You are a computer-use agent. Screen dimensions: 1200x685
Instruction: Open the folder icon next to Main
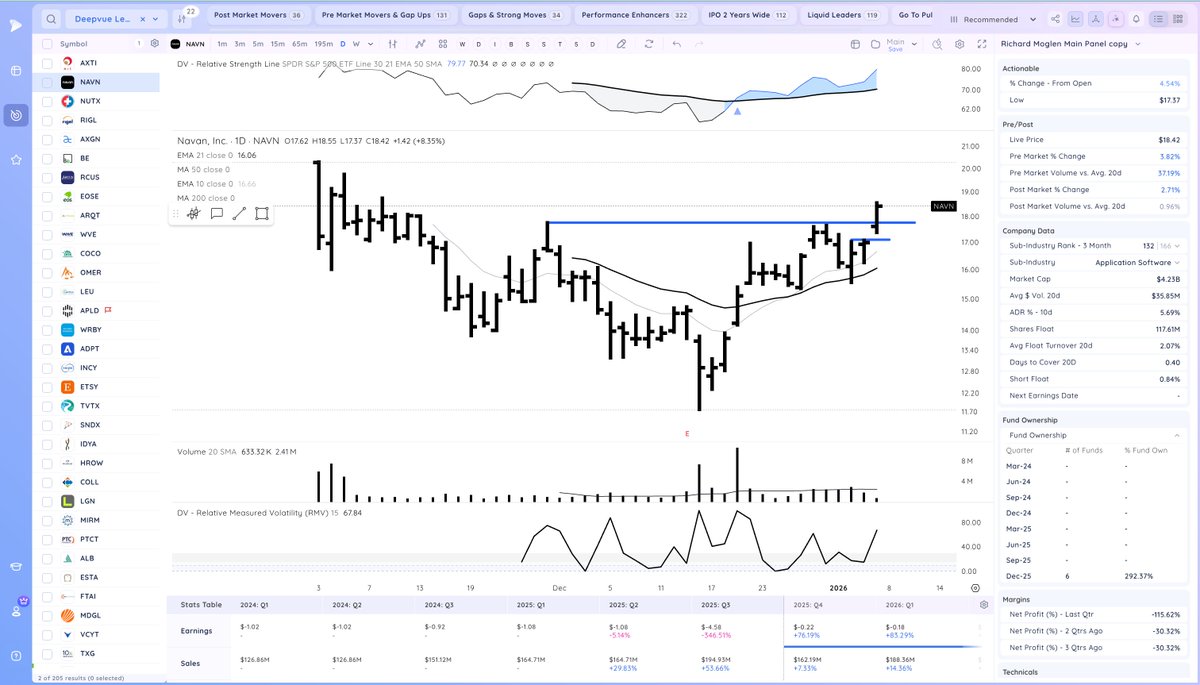878,44
